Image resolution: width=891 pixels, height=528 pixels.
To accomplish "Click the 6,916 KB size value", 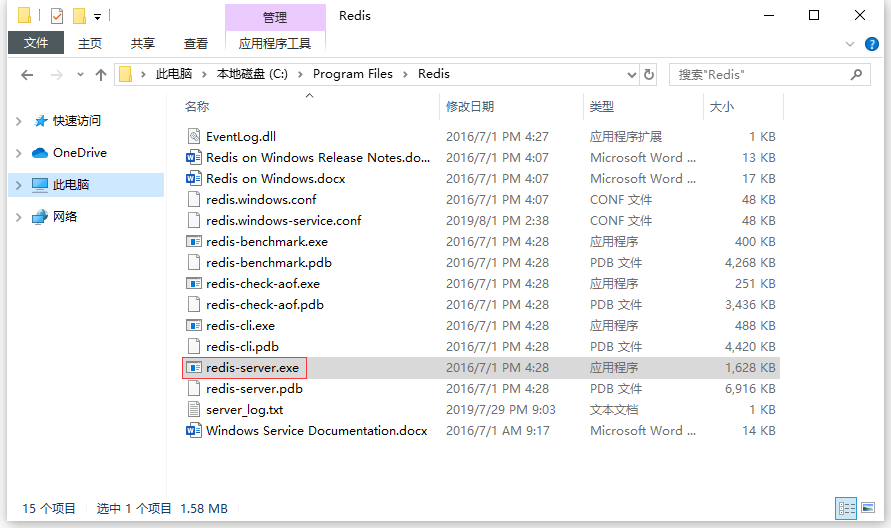I will pyautogui.click(x=750, y=389).
